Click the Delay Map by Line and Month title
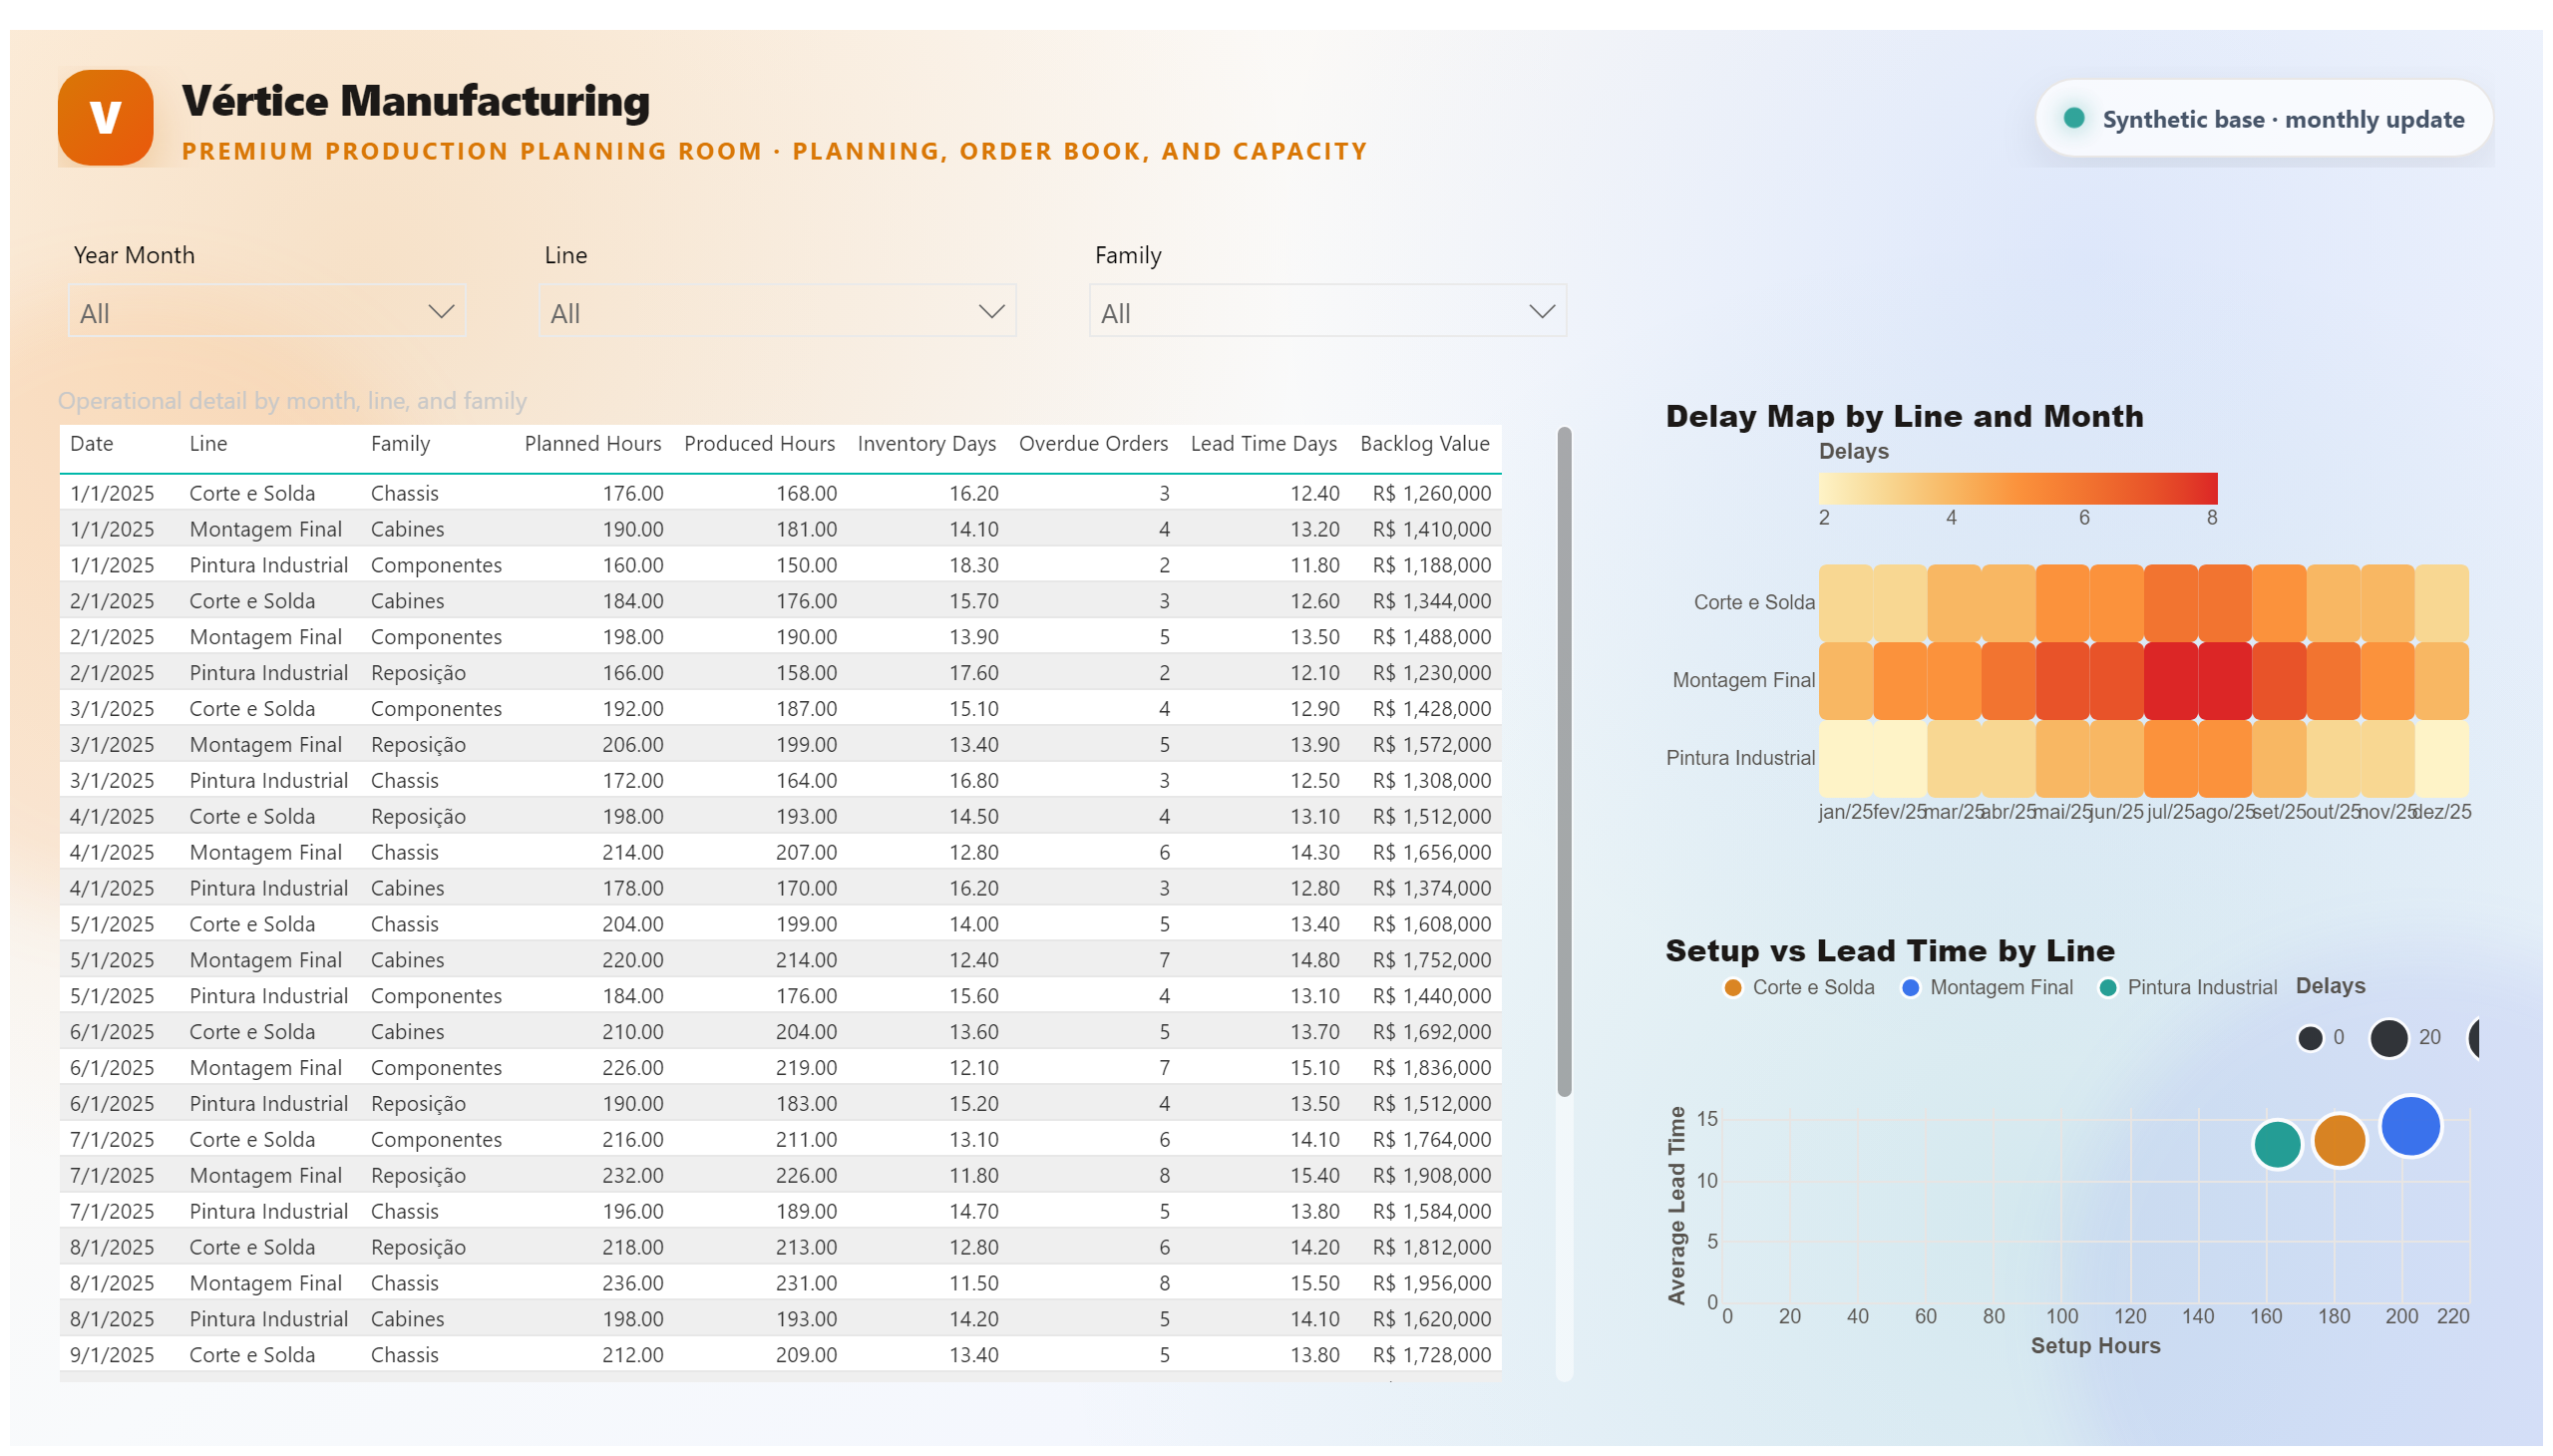 tap(1904, 415)
